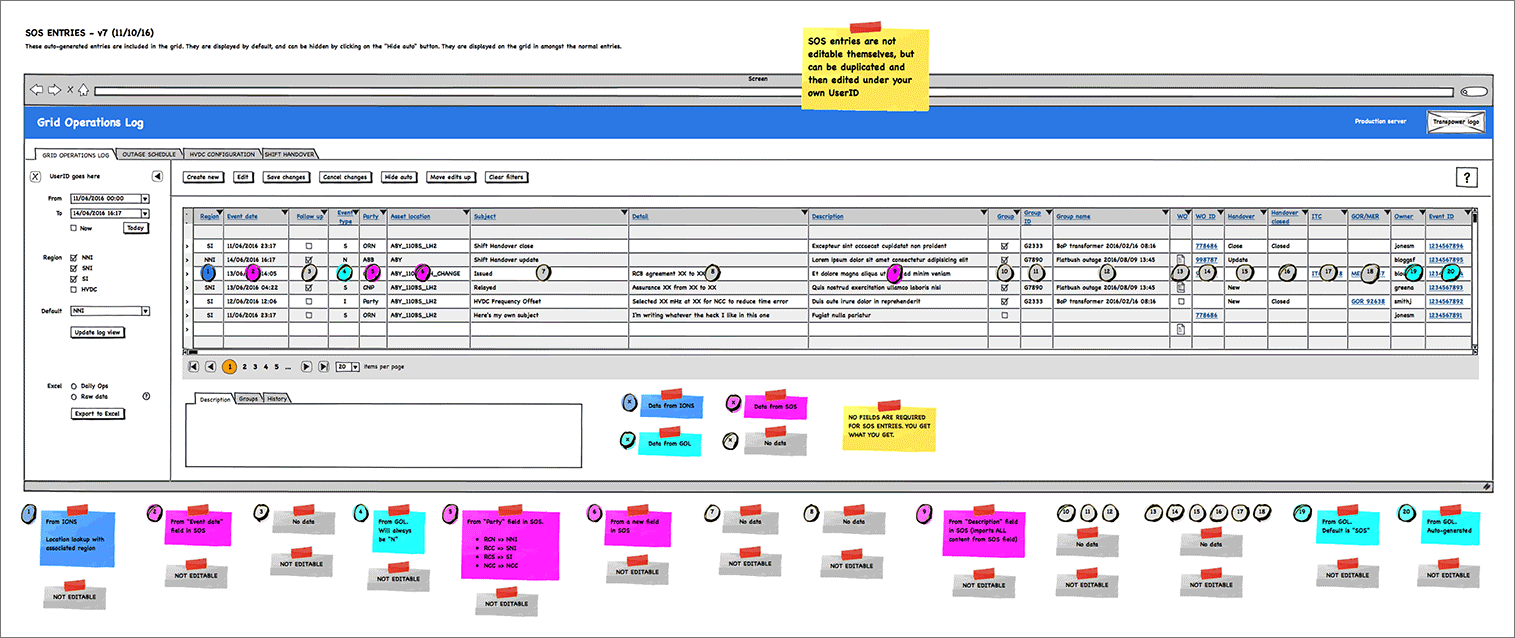The image size is (1515, 638).
Task: Click the next page arrow in pager
Action: [306, 367]
